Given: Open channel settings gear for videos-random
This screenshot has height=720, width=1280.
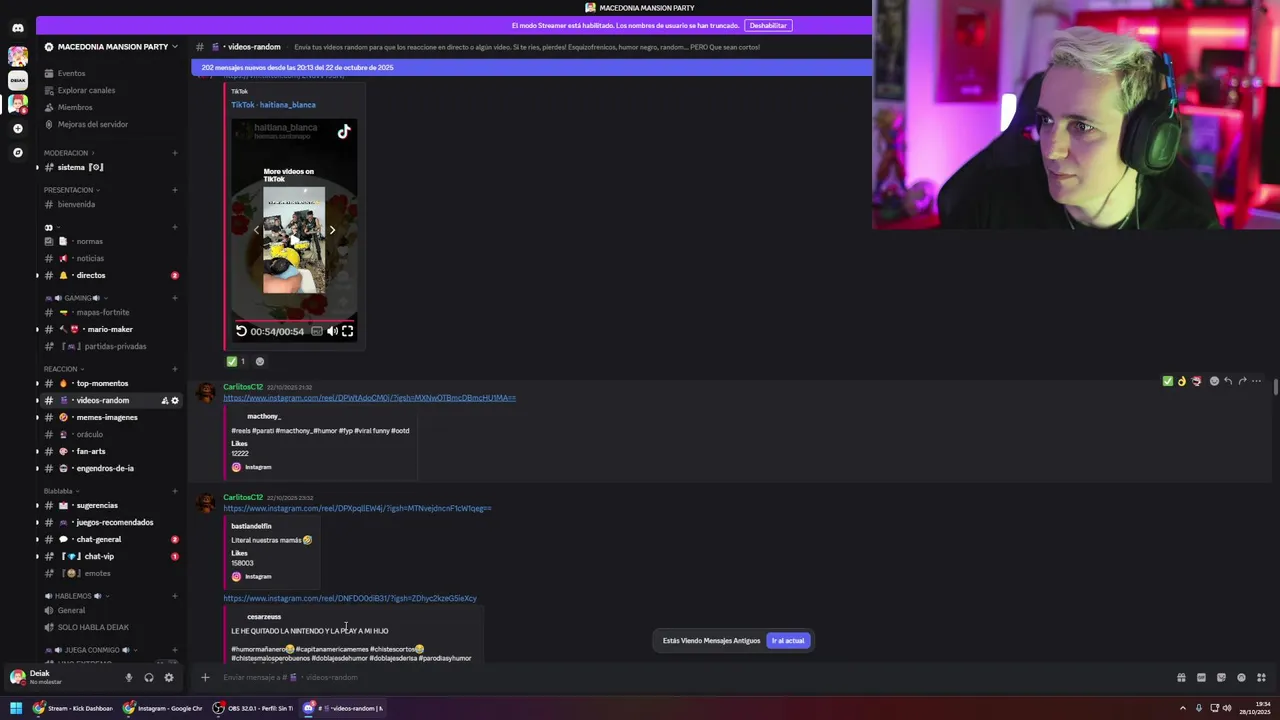Looking at the screenshot, I should point(175,400).
